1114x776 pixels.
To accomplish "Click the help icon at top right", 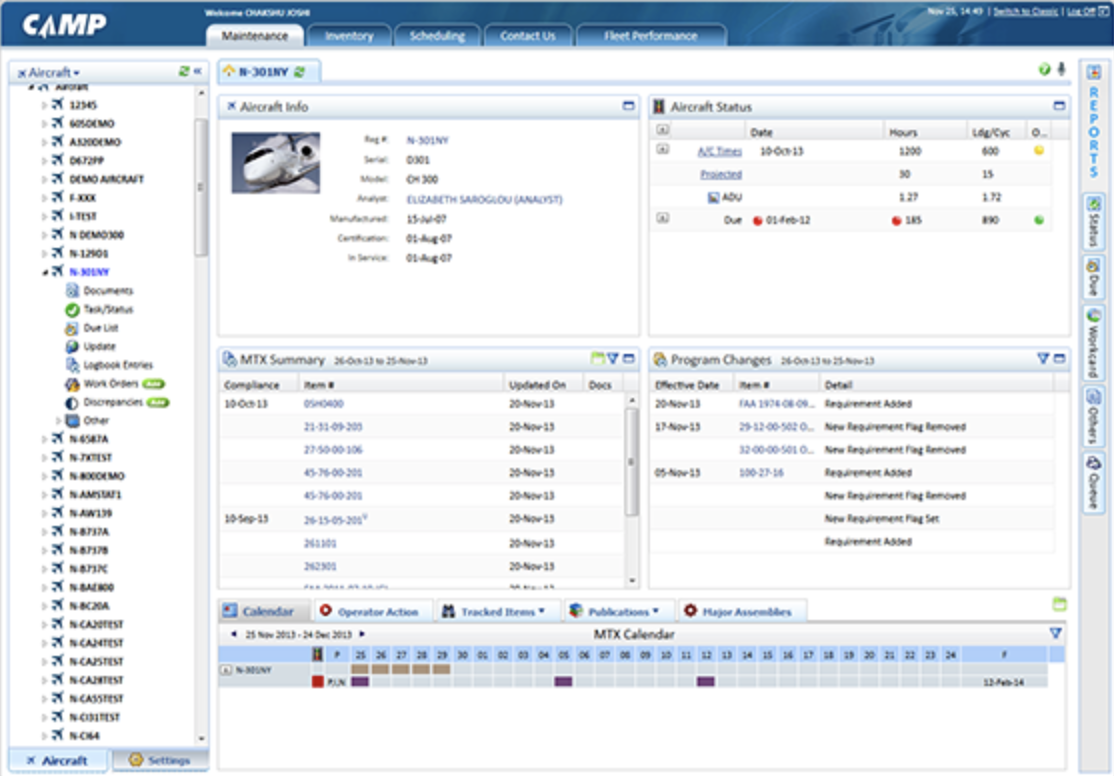I will pyautogui.click(x=1045, y=70).
